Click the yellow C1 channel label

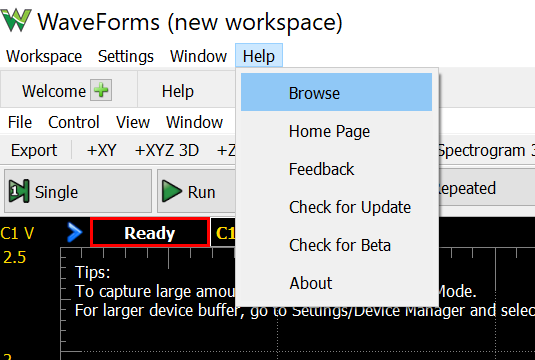point(225,233)
